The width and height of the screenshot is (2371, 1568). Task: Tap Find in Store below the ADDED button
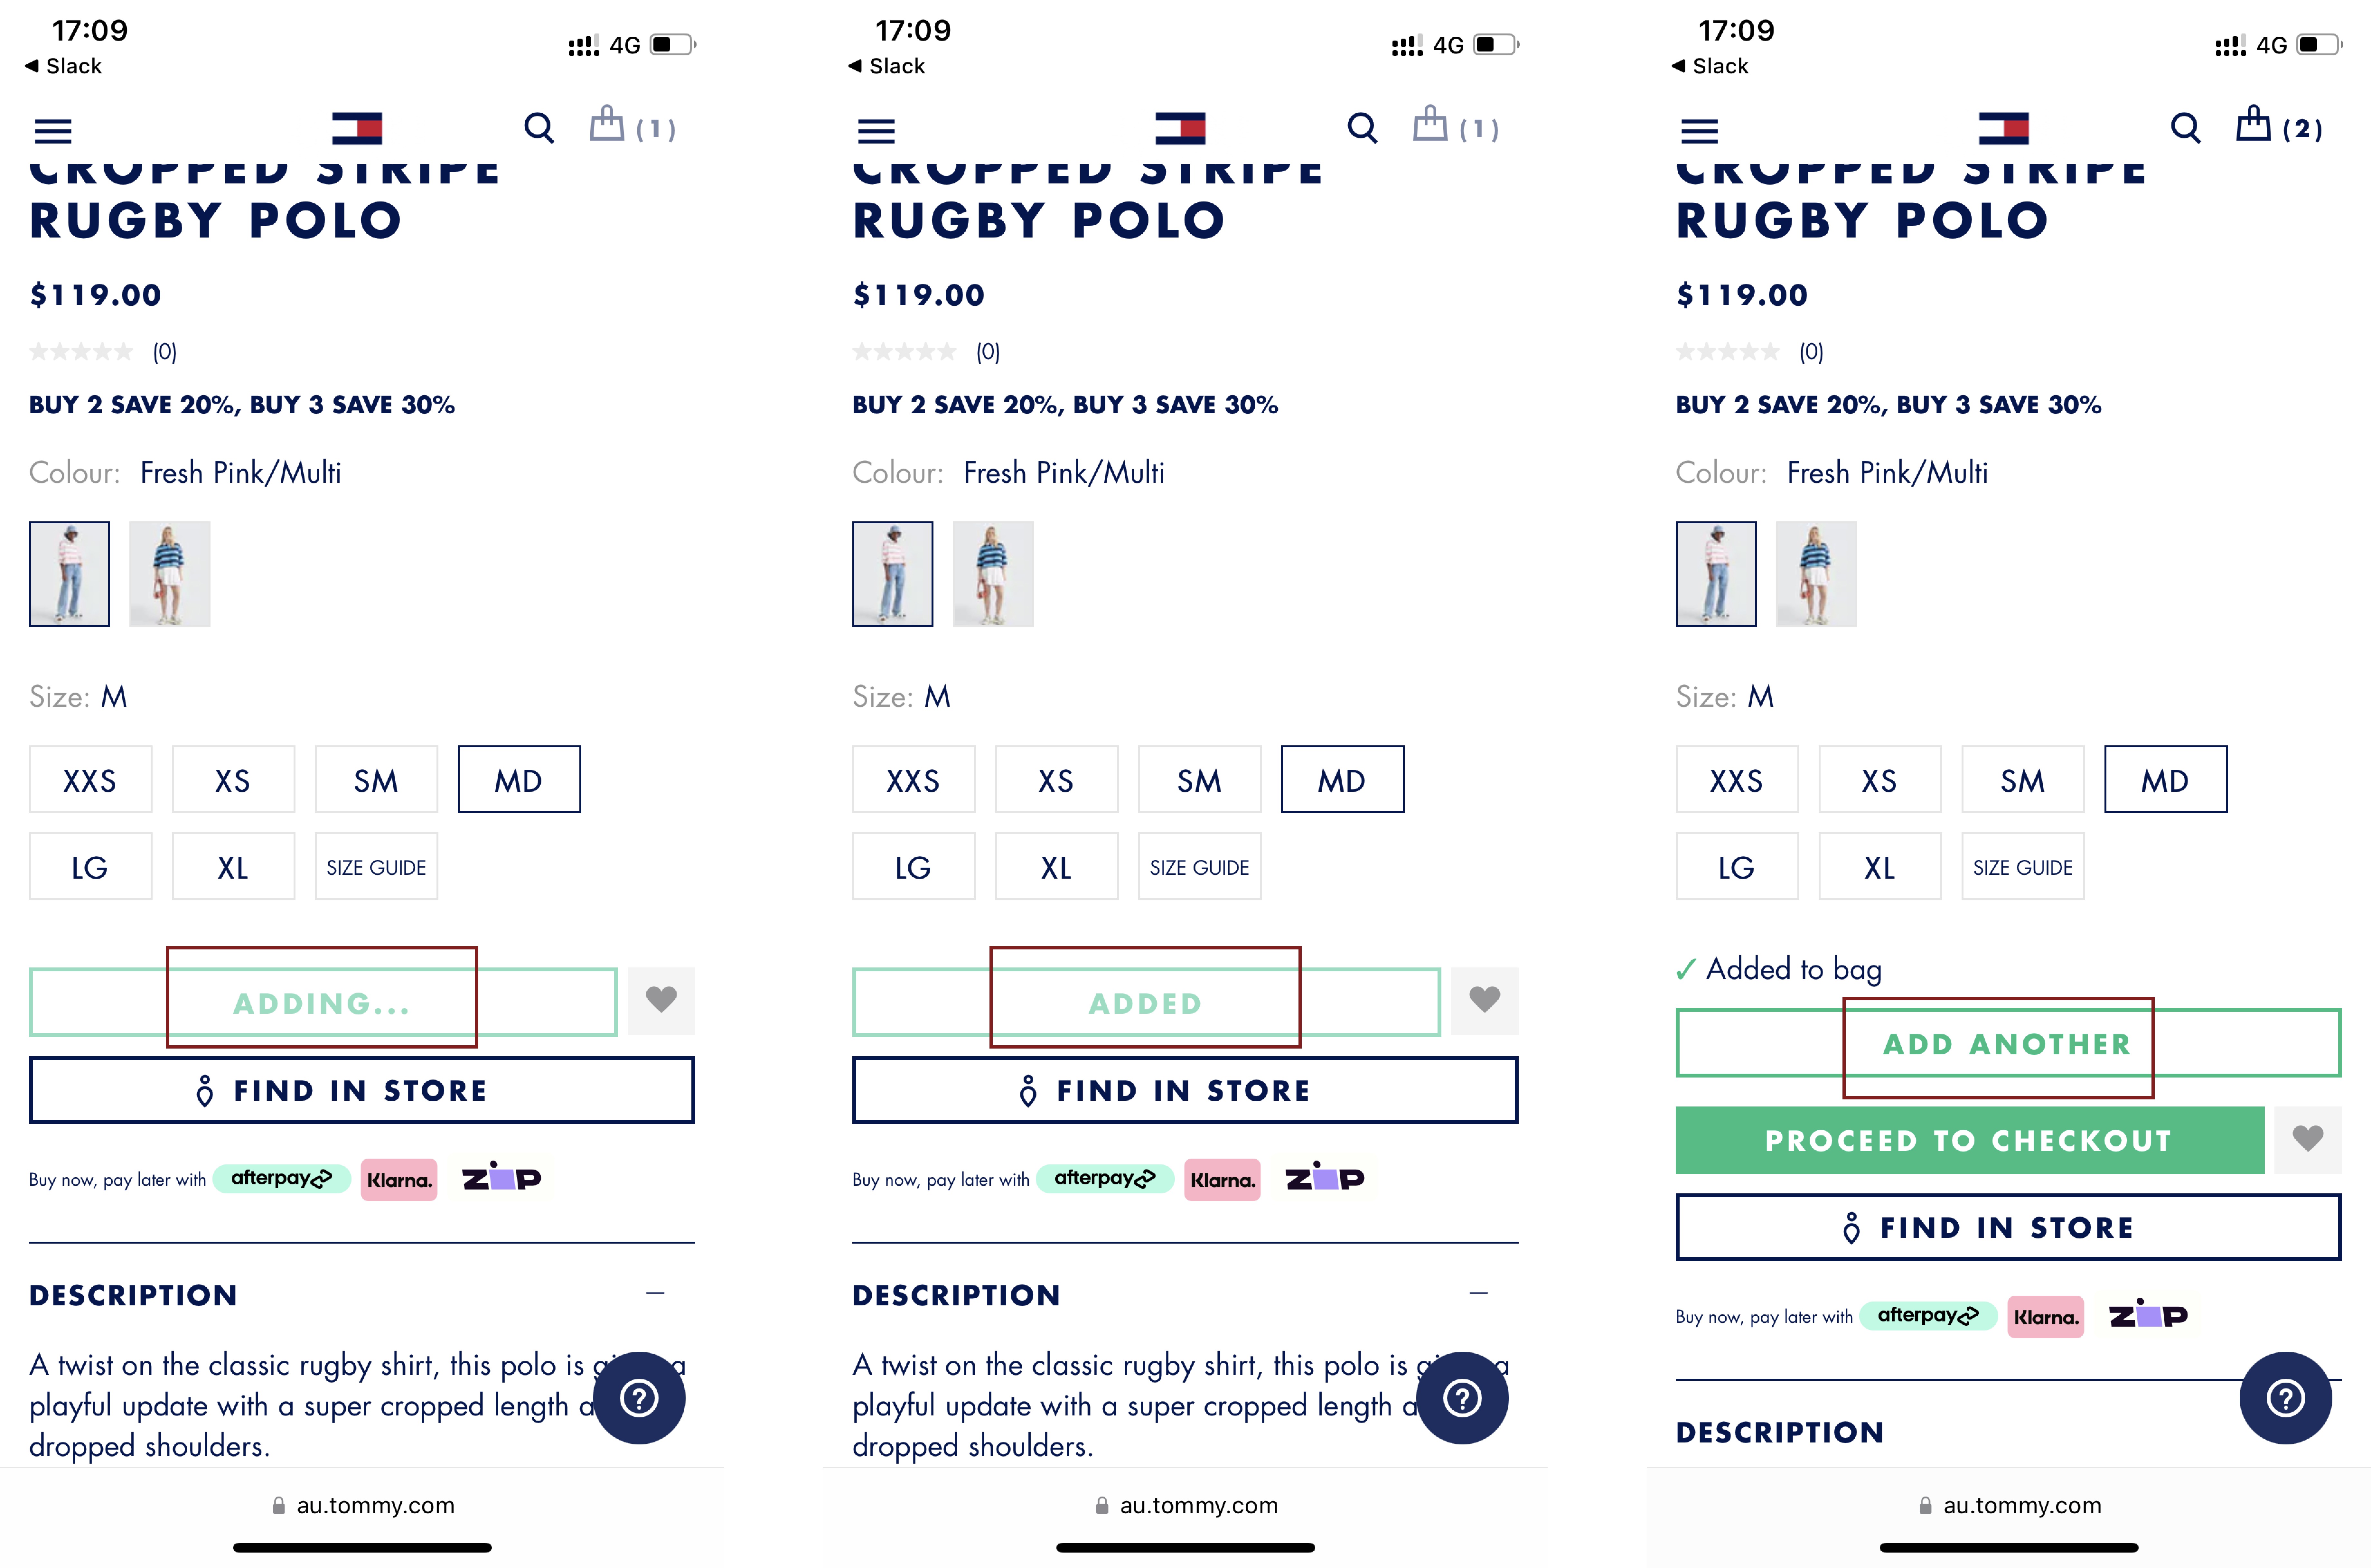pyautogui.click(x=1185, y=1090)
